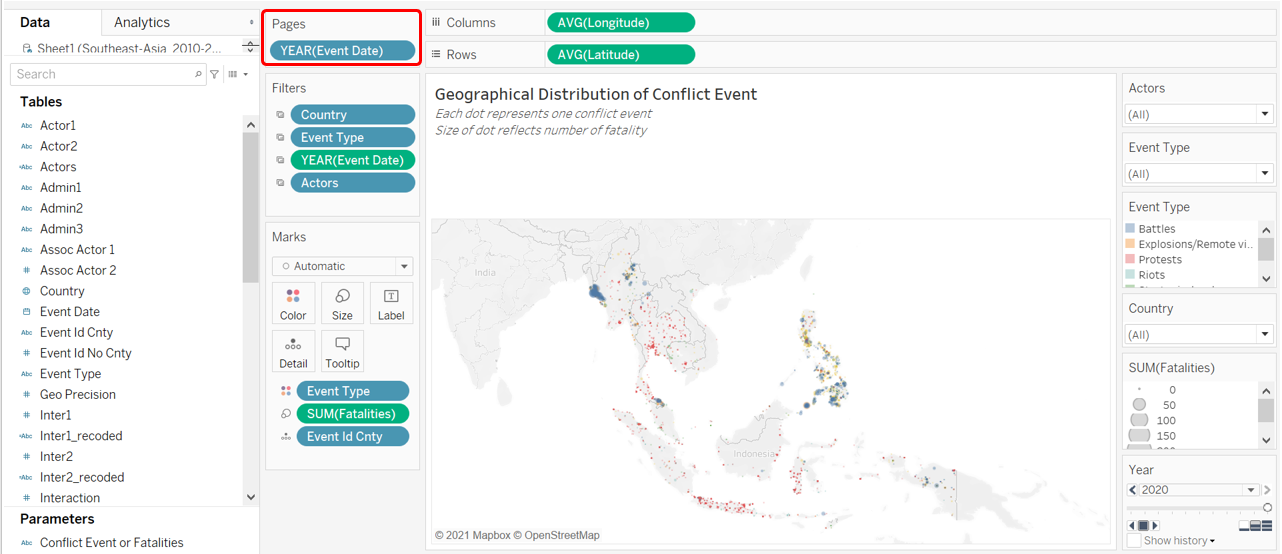The width and height of the screenshot is (1282, 554).
Task: Open the Label marks button
Action: tap(391, 303)
